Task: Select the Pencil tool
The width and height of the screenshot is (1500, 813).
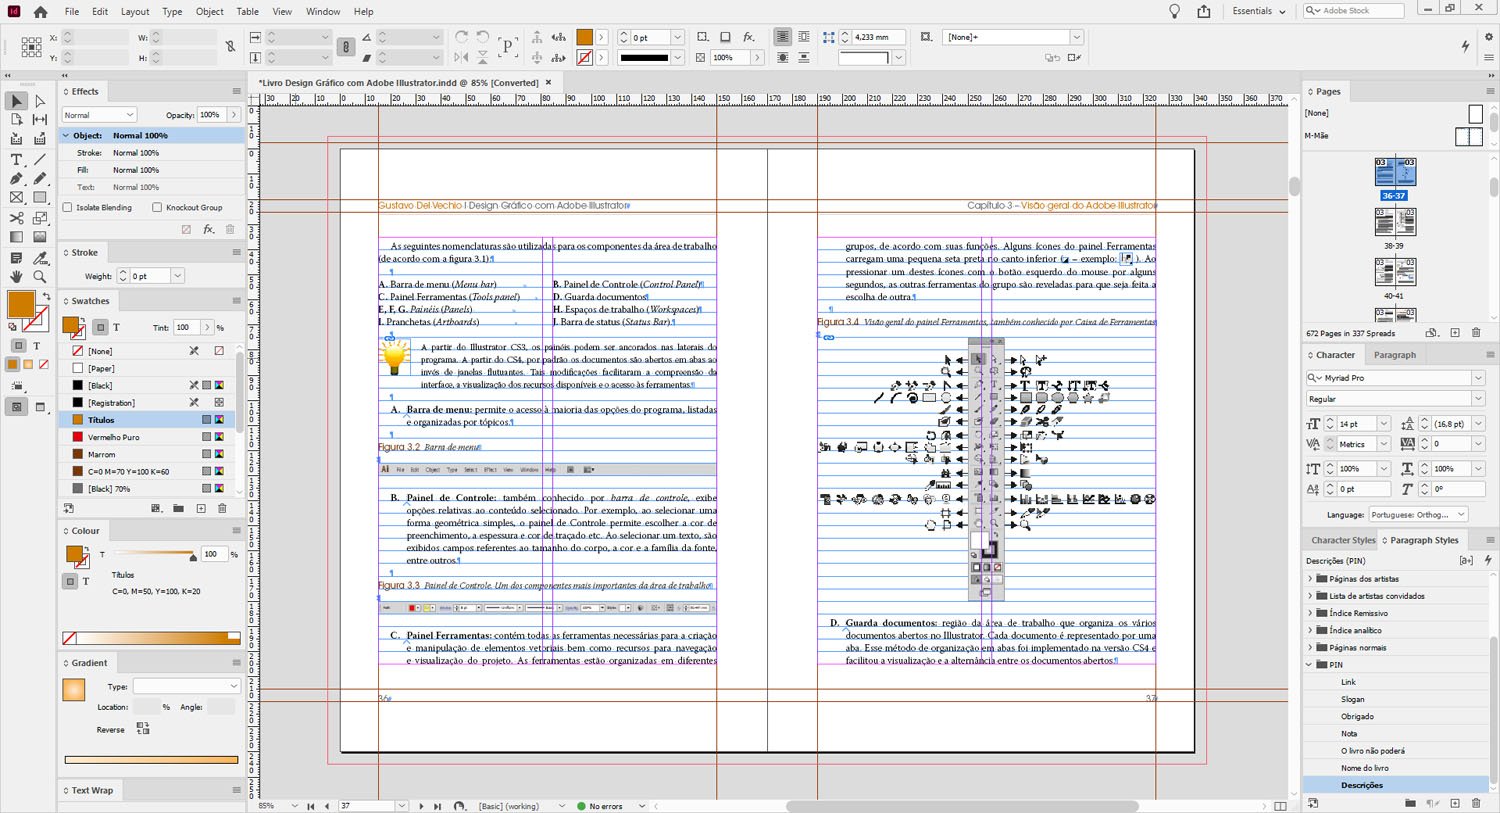Action: click(40, 179)
